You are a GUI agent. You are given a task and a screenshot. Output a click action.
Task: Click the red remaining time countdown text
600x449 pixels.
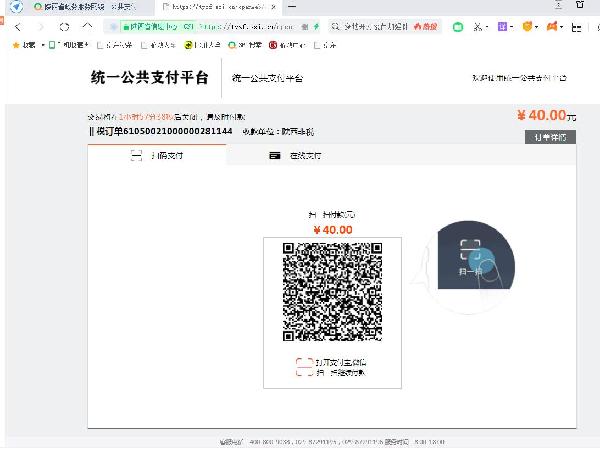pos(146,117)
